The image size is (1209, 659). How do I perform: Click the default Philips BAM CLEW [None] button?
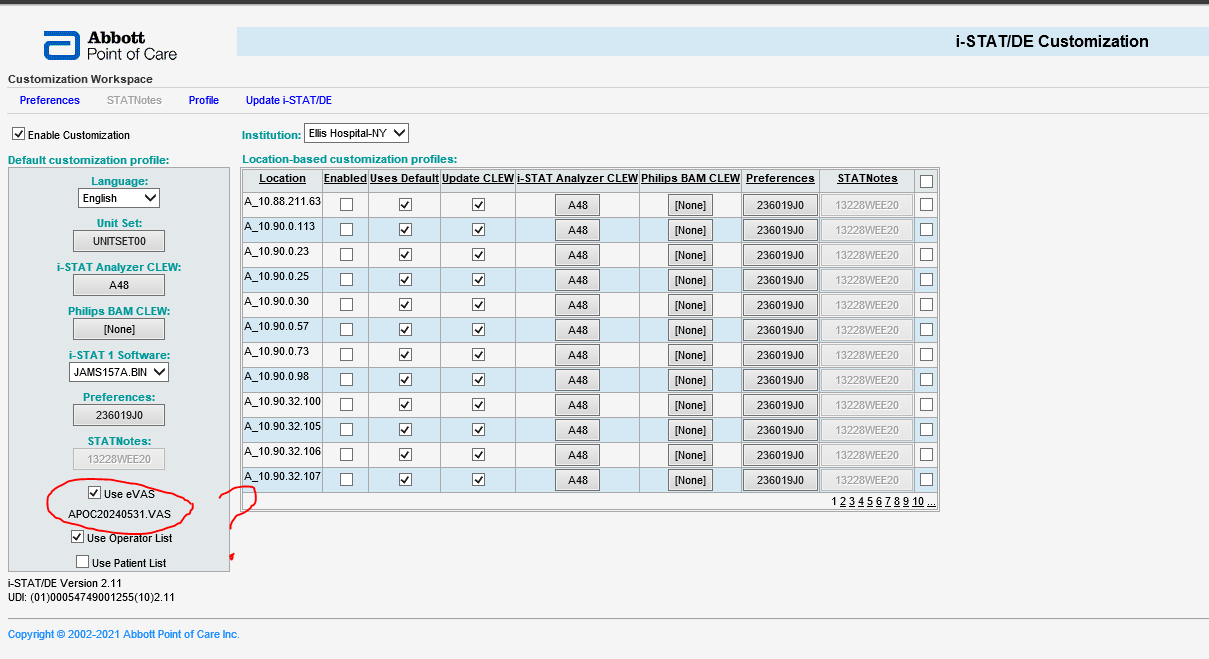point(119,329)
